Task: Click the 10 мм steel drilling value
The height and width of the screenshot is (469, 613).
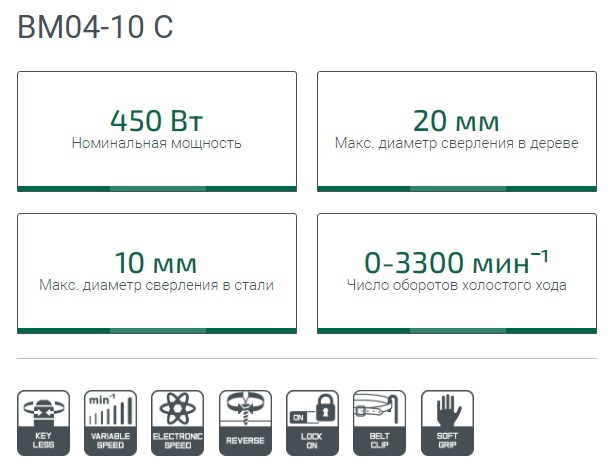Action: pyautogui.click(x=156, y=263)
